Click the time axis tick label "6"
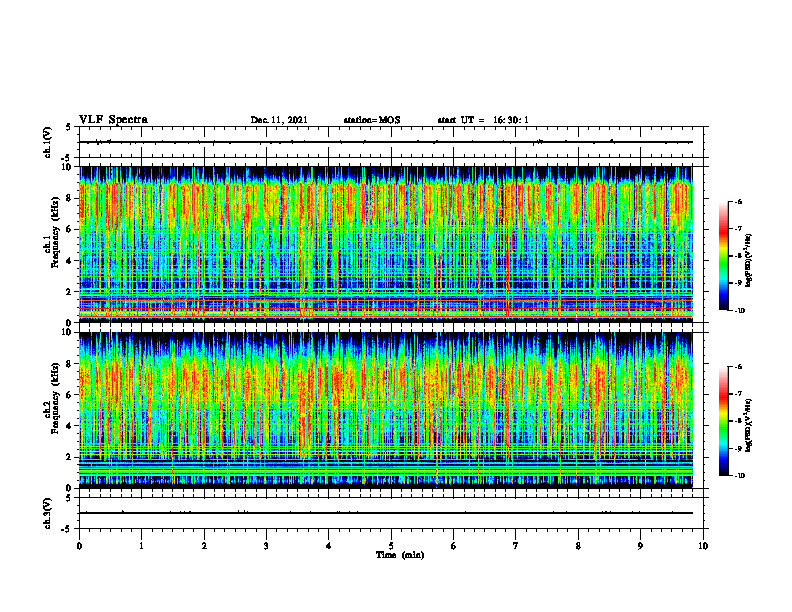The height and width of the screenshot is (612, 792). (x=454, y=546)
